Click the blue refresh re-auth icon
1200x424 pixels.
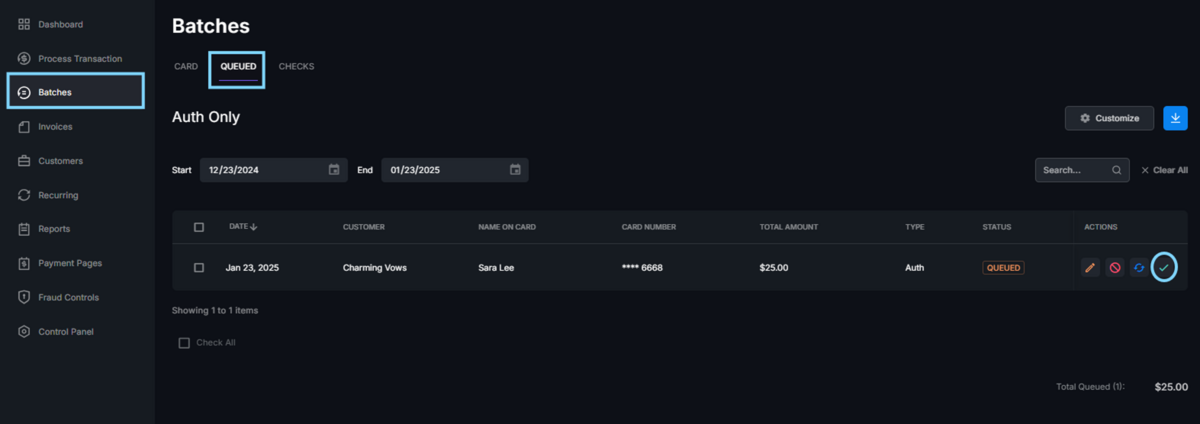coord(1138,268)
